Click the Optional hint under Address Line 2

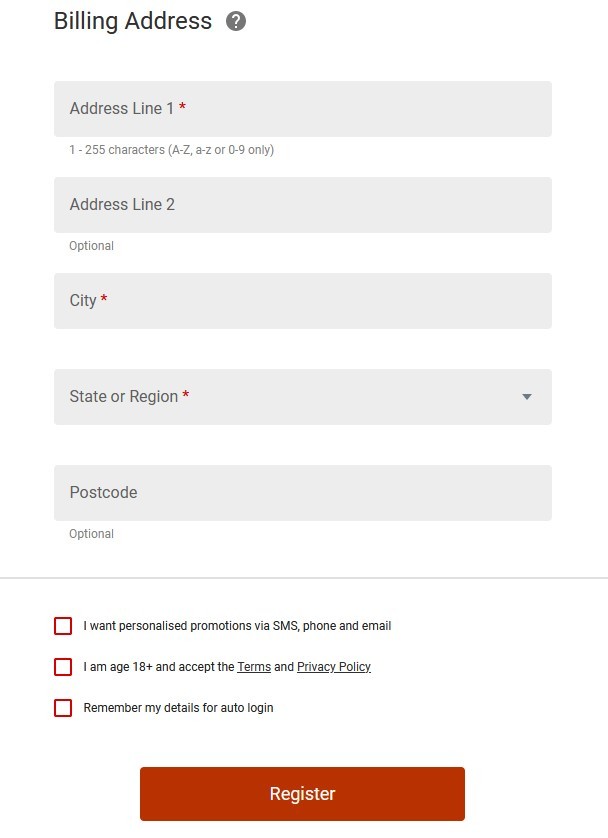coord(91,246)
